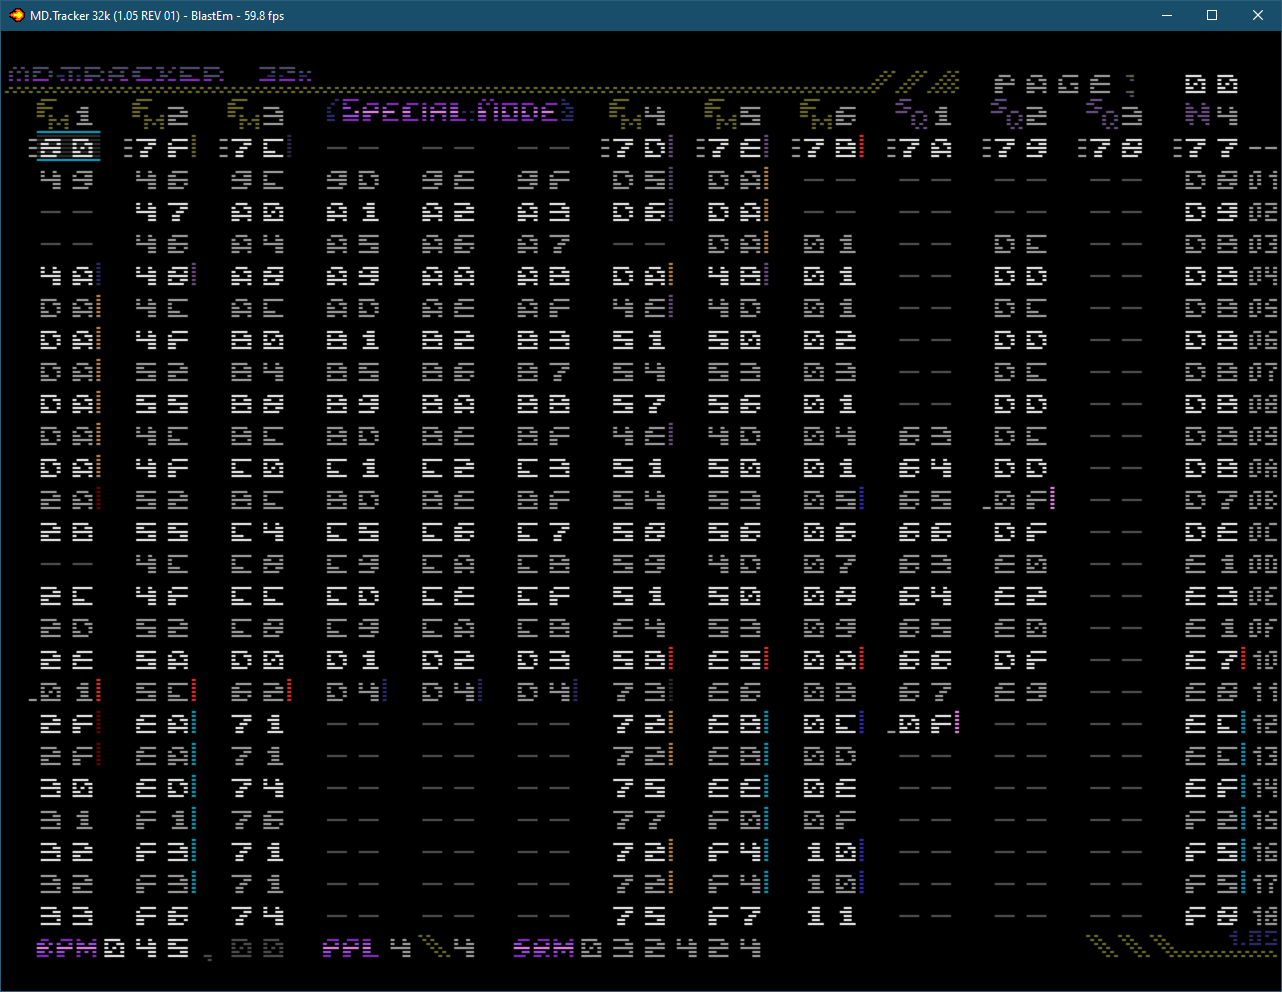This screenshot has width=1282, height=992.
Task: Select pattern cell C4 in FM3 column
Action: coord(259,532)
